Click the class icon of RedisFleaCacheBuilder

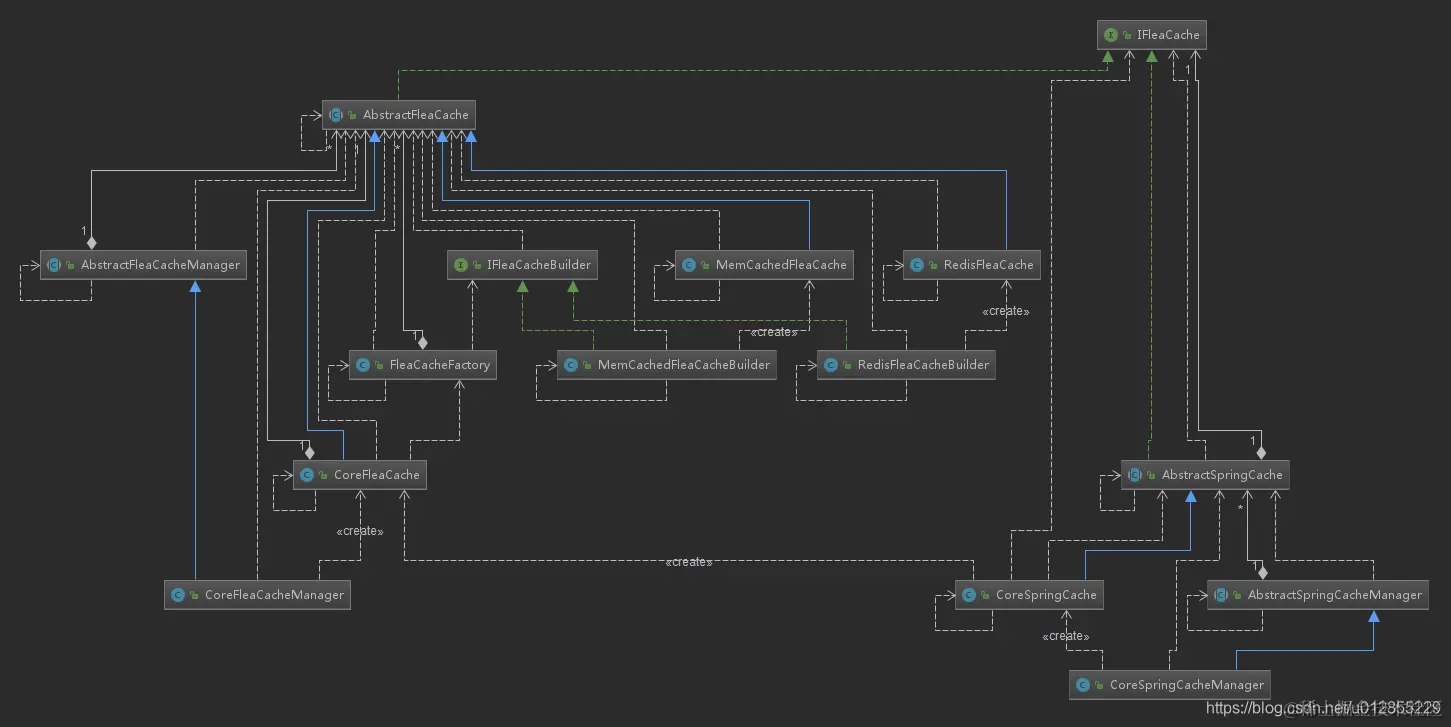[831, 365]
